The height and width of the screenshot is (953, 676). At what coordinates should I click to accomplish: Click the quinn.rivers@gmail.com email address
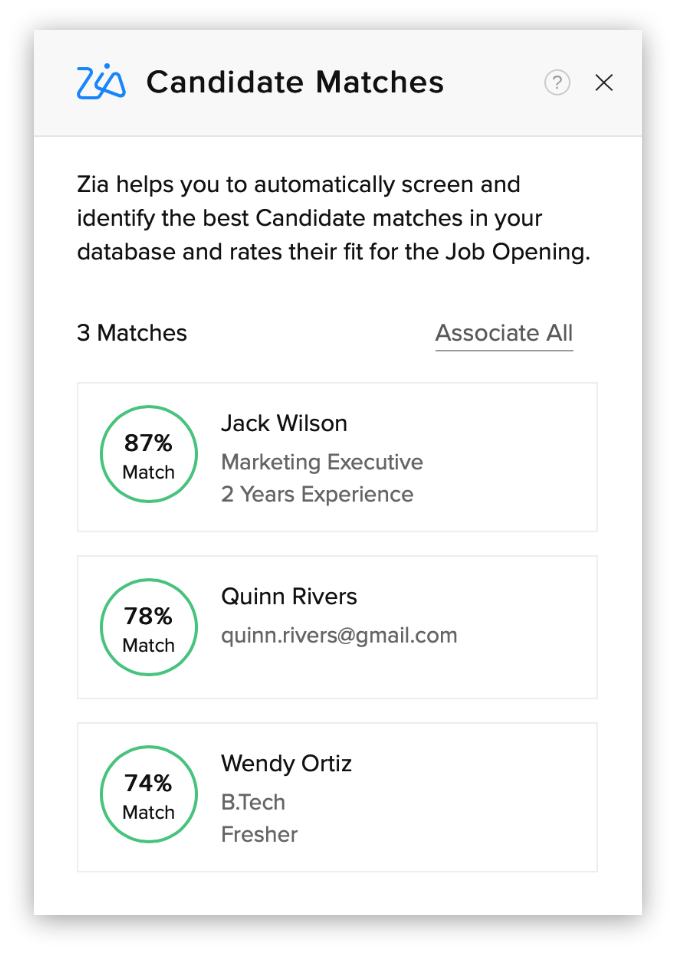pos(339,635)
